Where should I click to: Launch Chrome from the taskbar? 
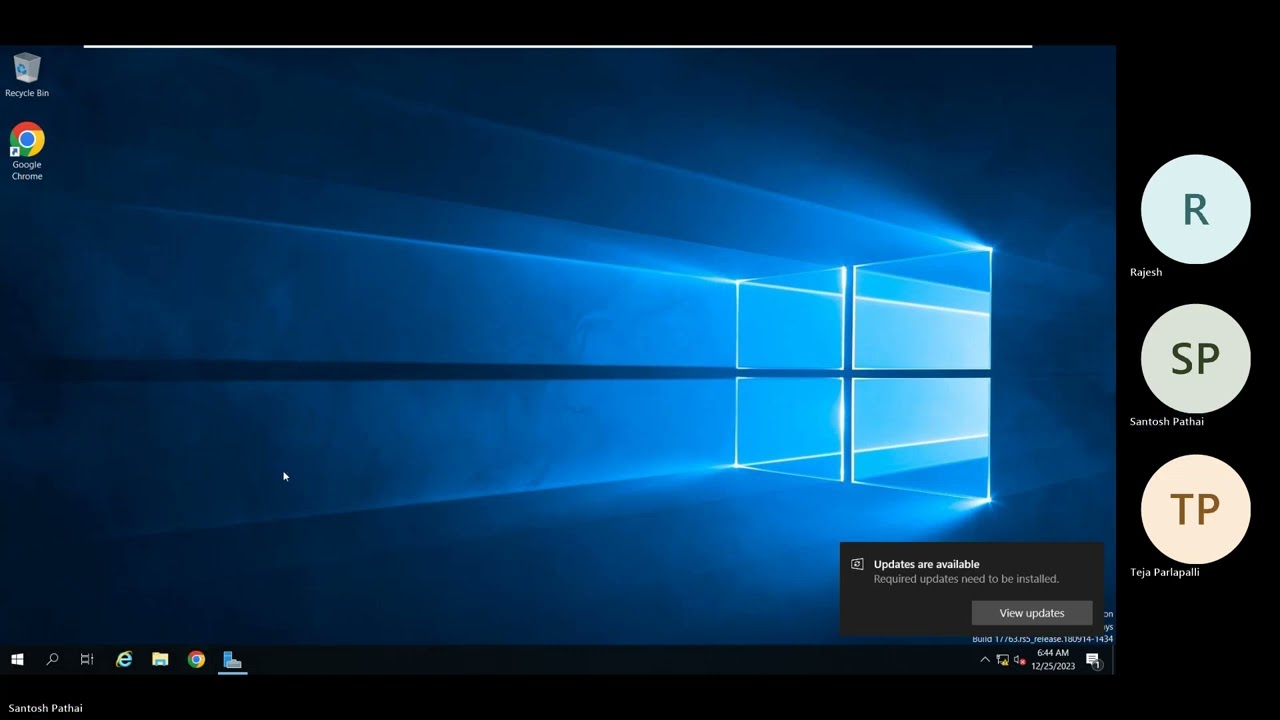coord(196,659)
